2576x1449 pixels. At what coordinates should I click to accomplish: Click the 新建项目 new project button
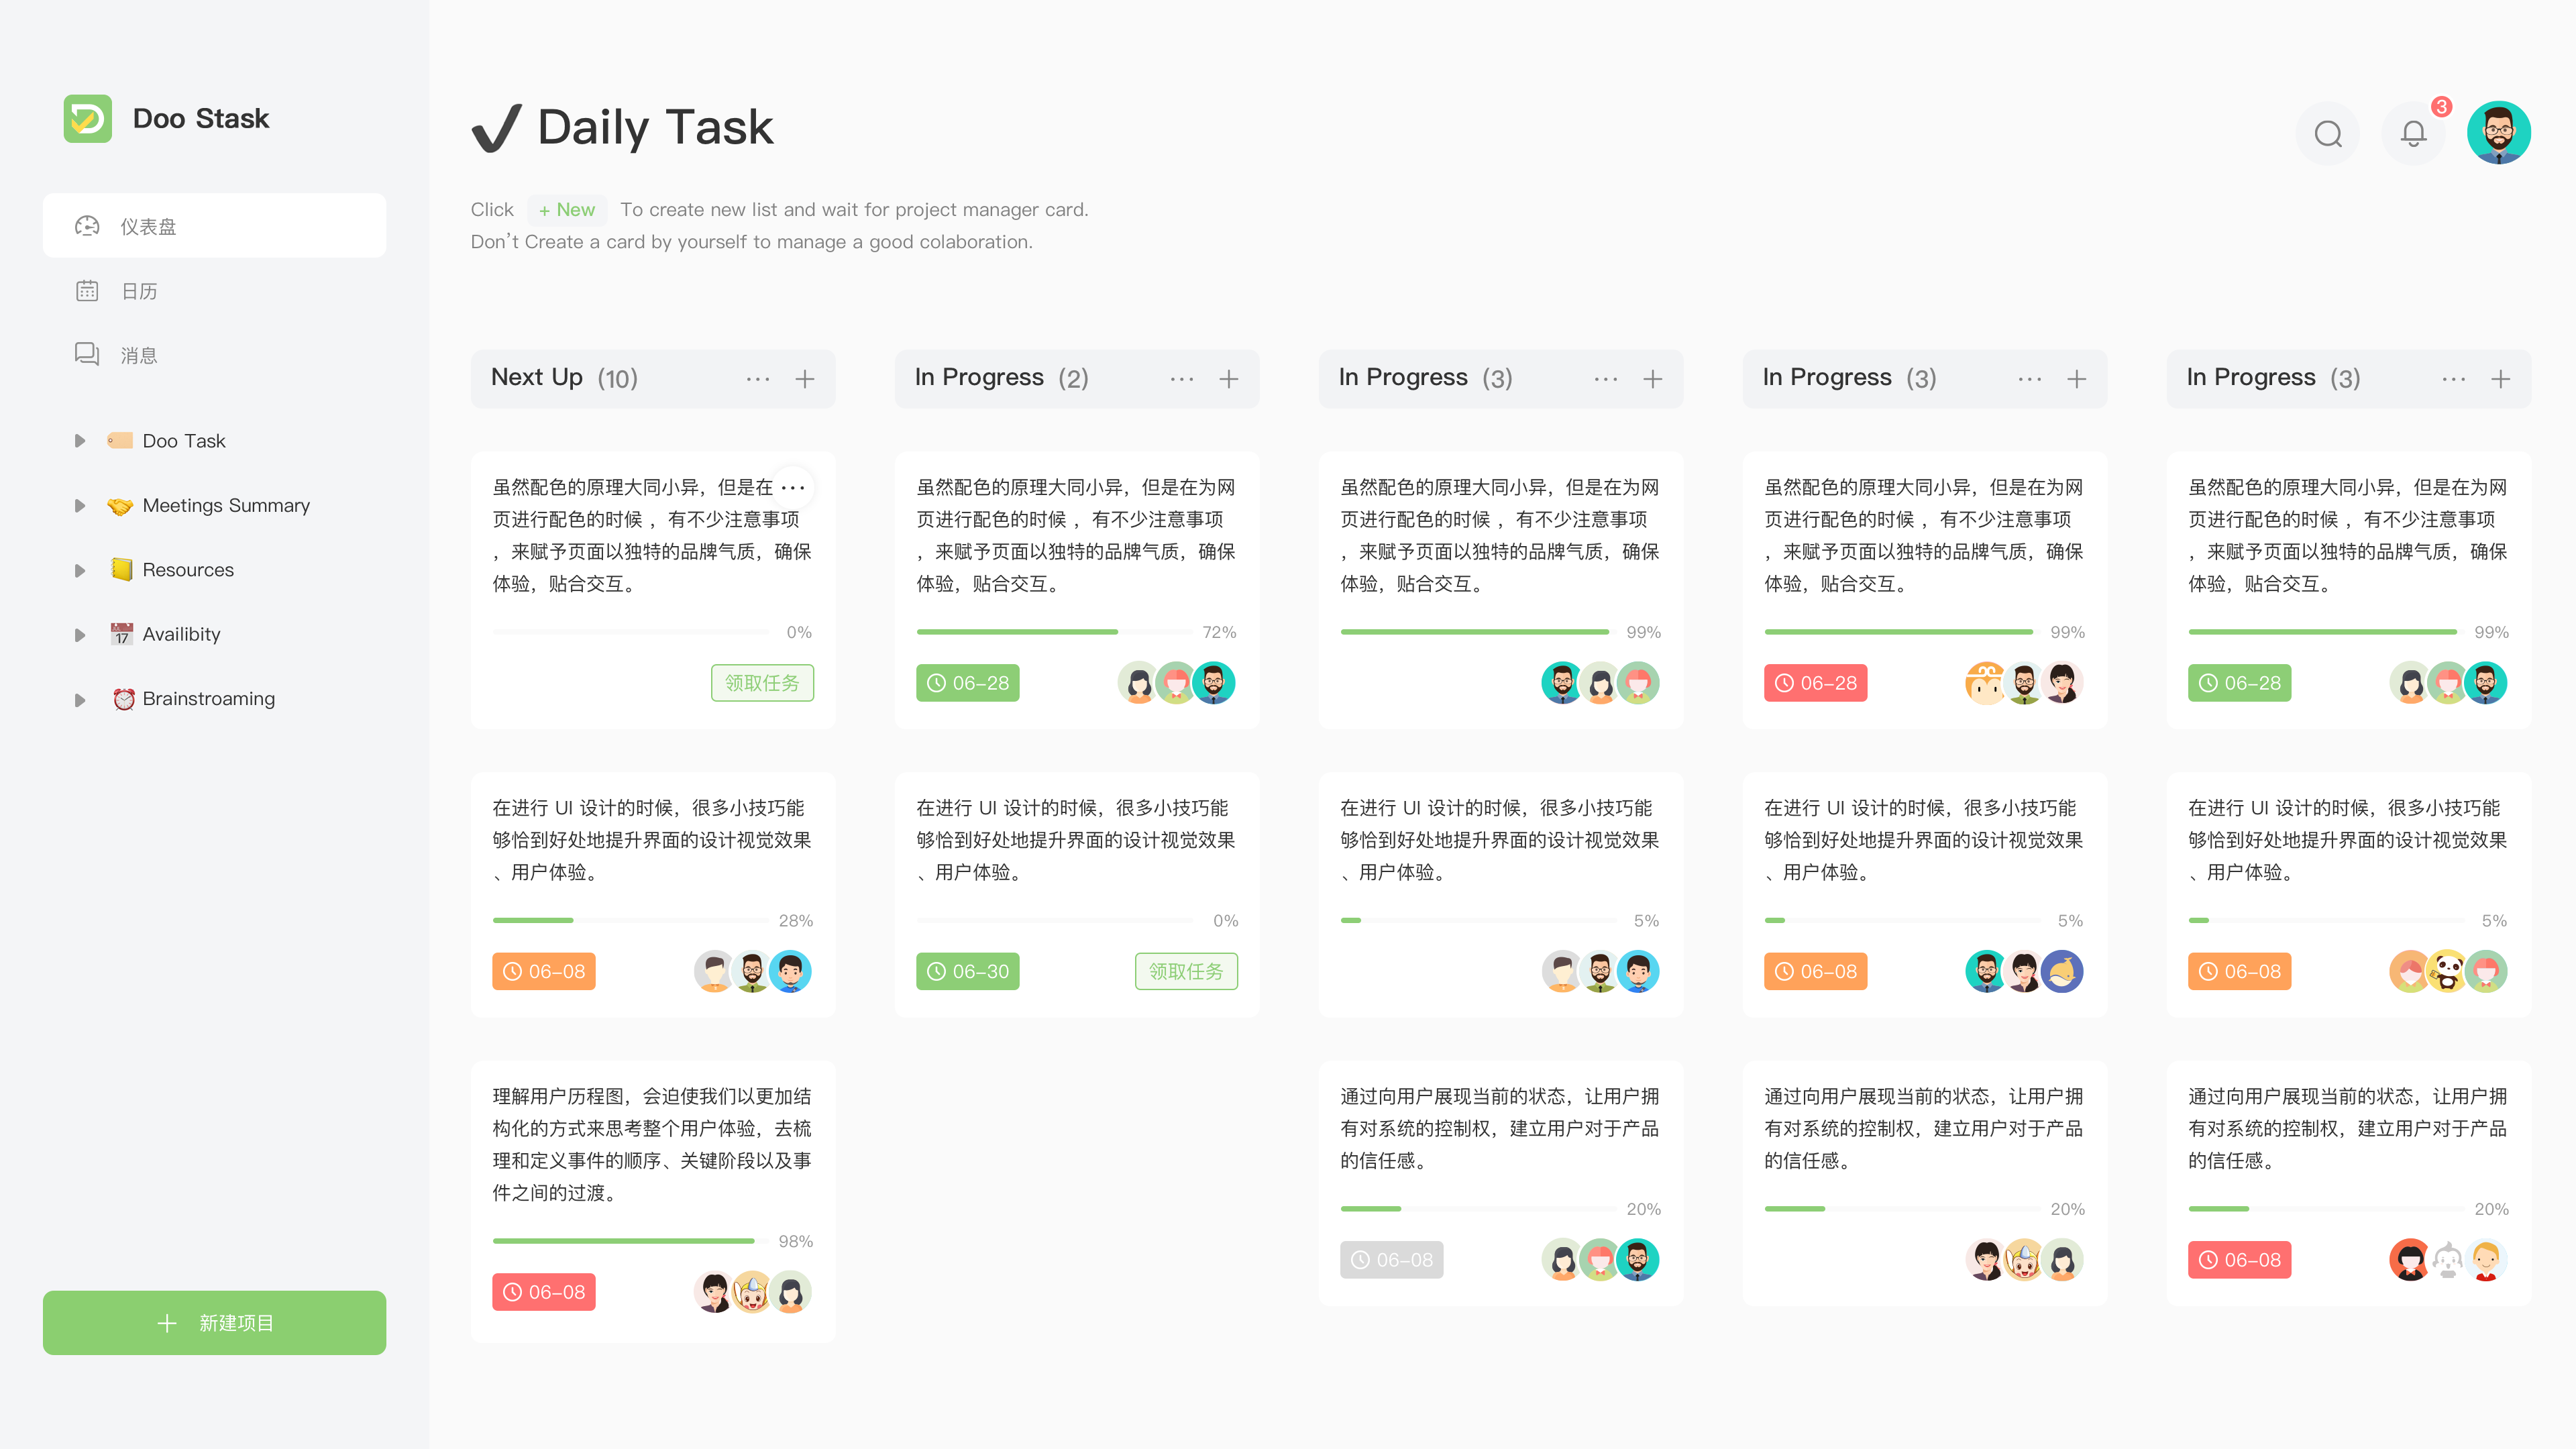(214, 1323)
